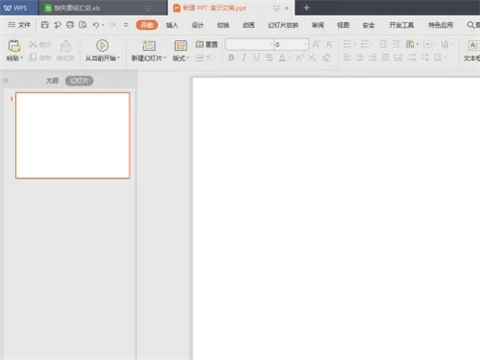480x360 pixels.
Task: Click the Save icon in quick access toolbar
Action: (x=45, y=25)
